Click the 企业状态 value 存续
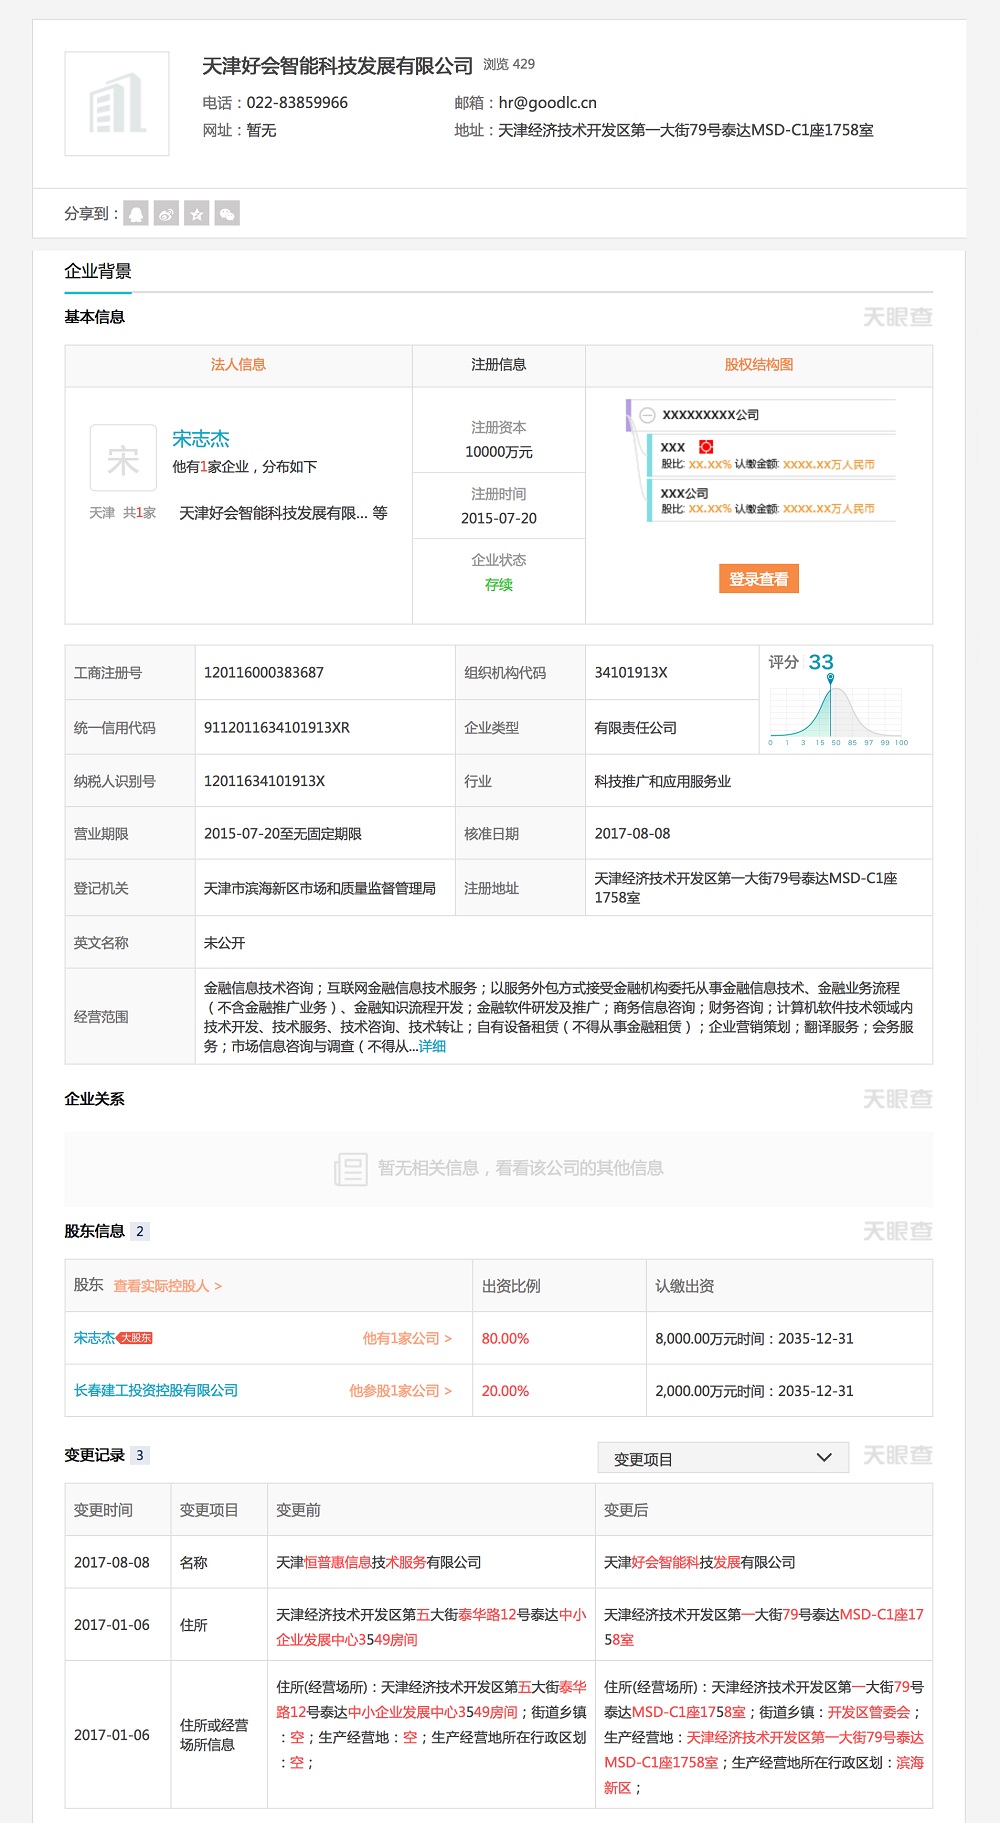 [x=499, y=585]
